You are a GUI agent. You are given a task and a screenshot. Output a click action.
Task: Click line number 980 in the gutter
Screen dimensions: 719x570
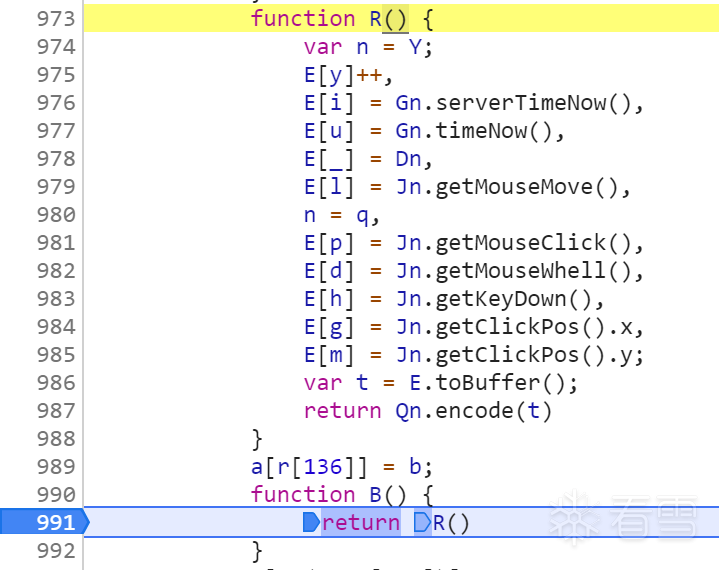click(x=56, y=215)
